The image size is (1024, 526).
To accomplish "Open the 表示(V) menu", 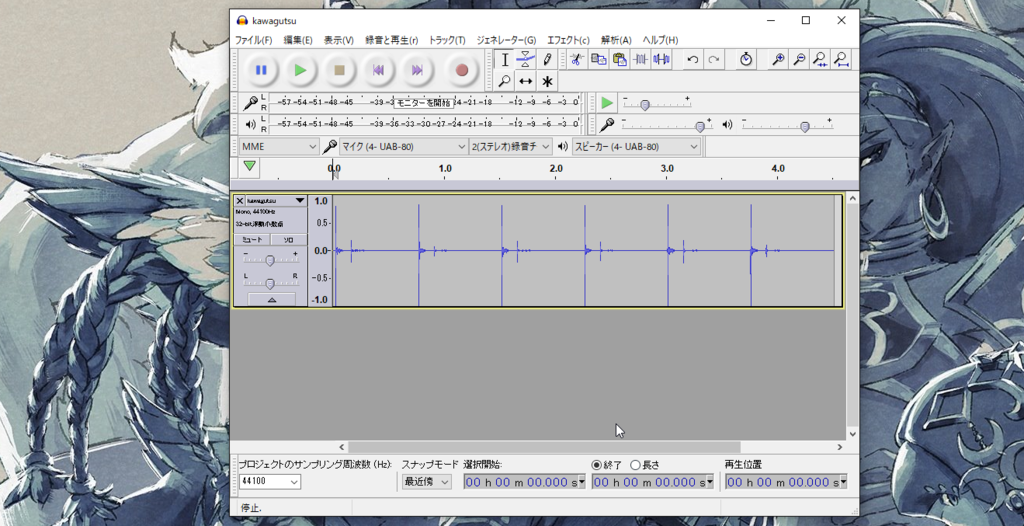I will pos(338,40).
